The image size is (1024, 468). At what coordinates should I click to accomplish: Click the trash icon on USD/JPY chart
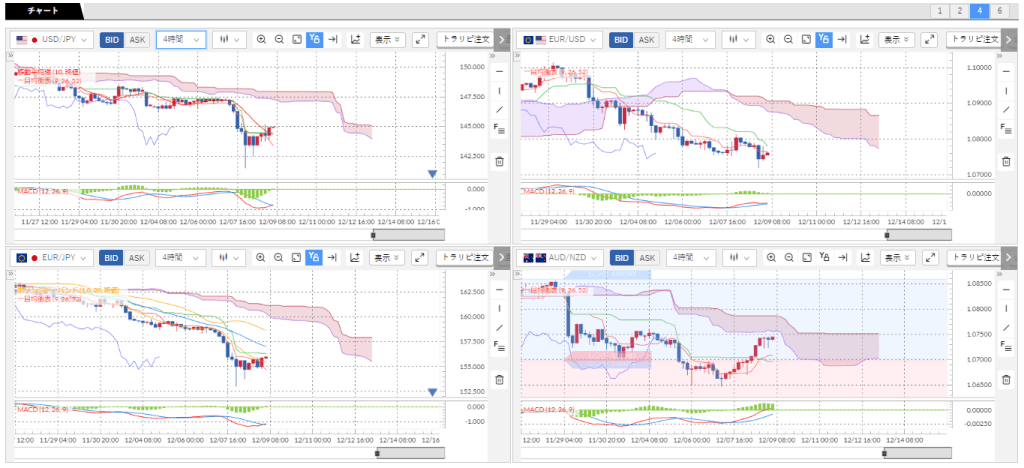pos(499,161)
